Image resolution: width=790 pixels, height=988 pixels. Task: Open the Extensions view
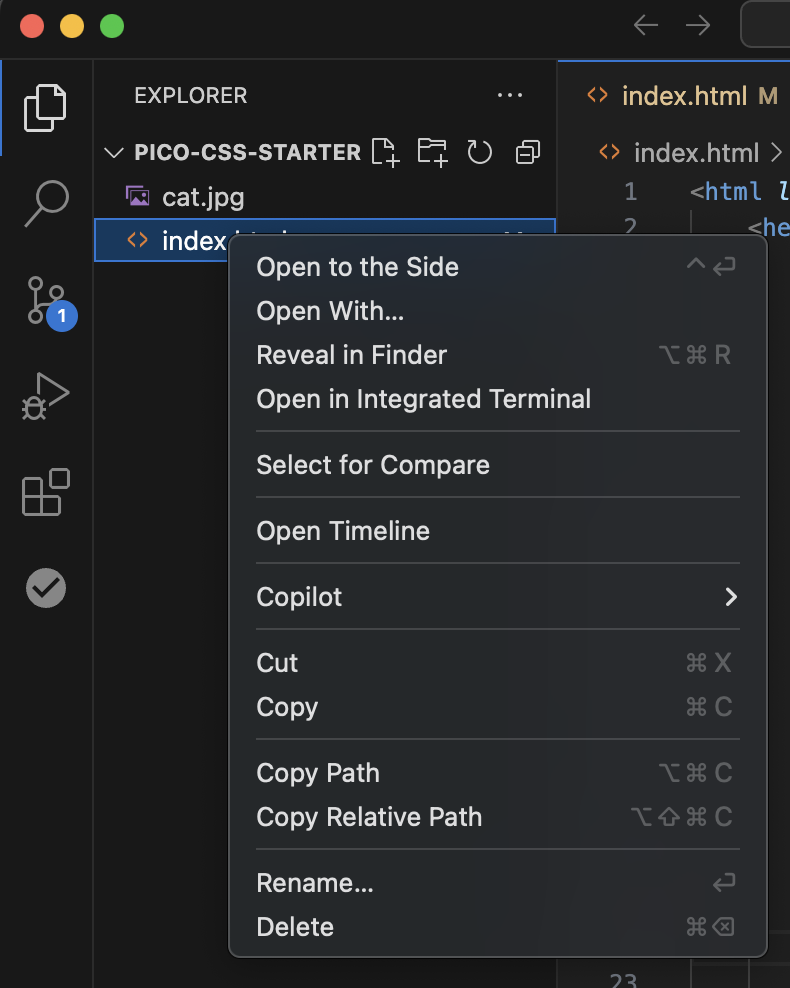pyautogui.click(x=46, y=492)
